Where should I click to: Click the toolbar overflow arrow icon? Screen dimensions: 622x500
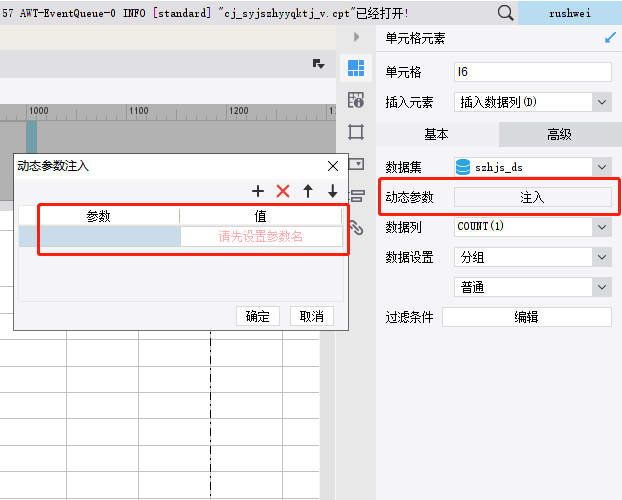[x=319, y=64]
